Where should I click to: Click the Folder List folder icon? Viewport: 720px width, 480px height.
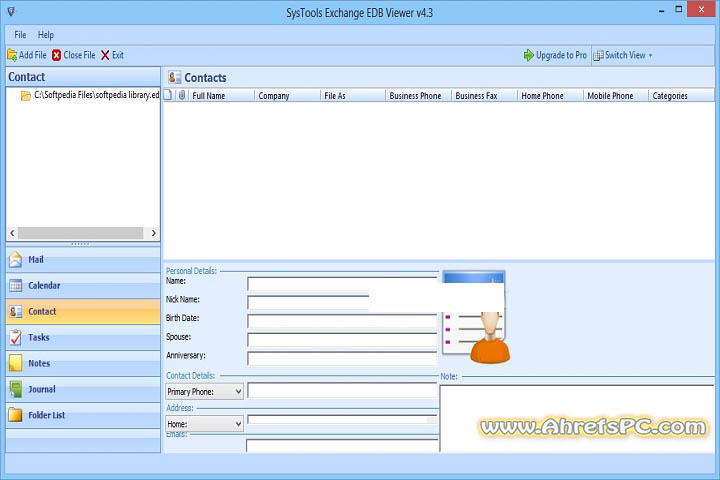point(15,415)
